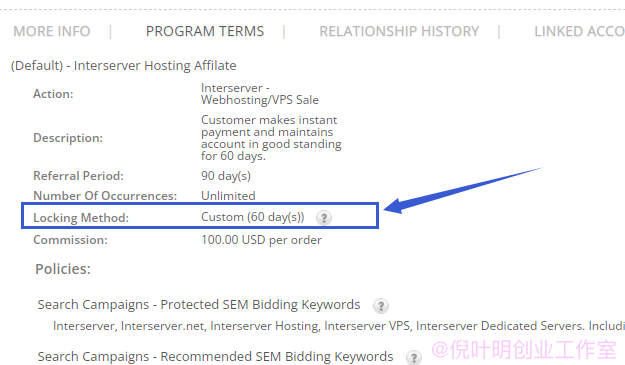Click the protected keywords list starting with Interserver

[x=339, y=326]
